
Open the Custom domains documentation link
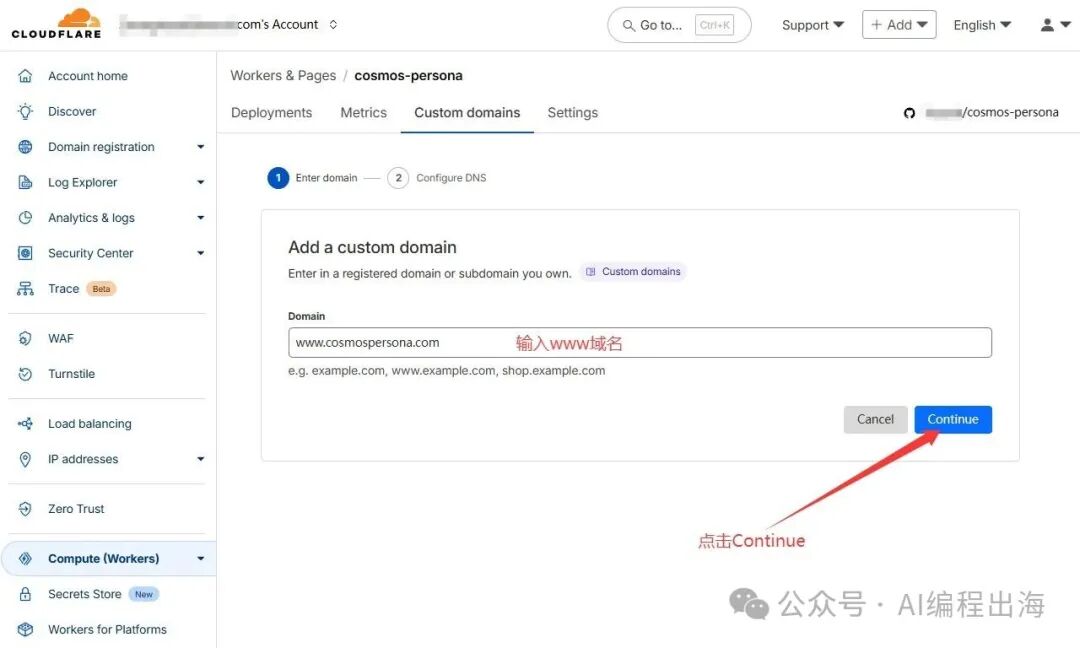click(x=633, y=272)
